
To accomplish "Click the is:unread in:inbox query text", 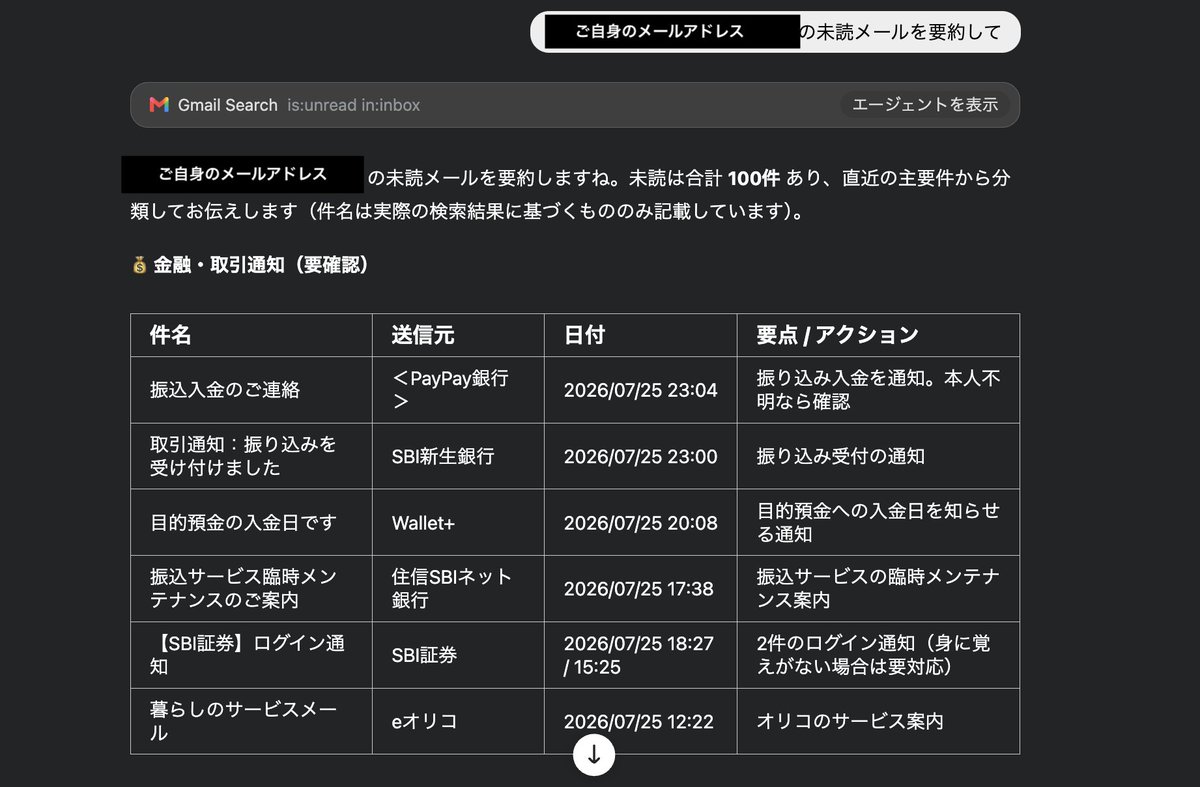I will click(353, 105).
